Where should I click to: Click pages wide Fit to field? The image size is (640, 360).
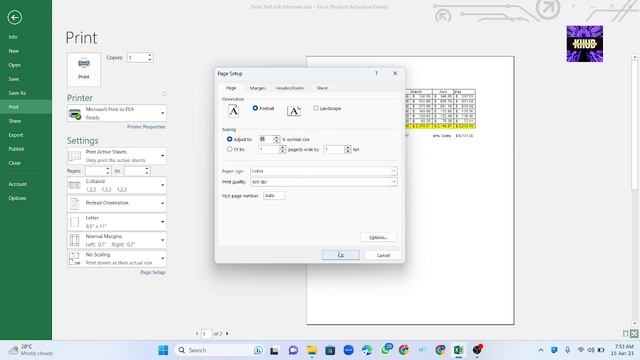click(269, 149)
